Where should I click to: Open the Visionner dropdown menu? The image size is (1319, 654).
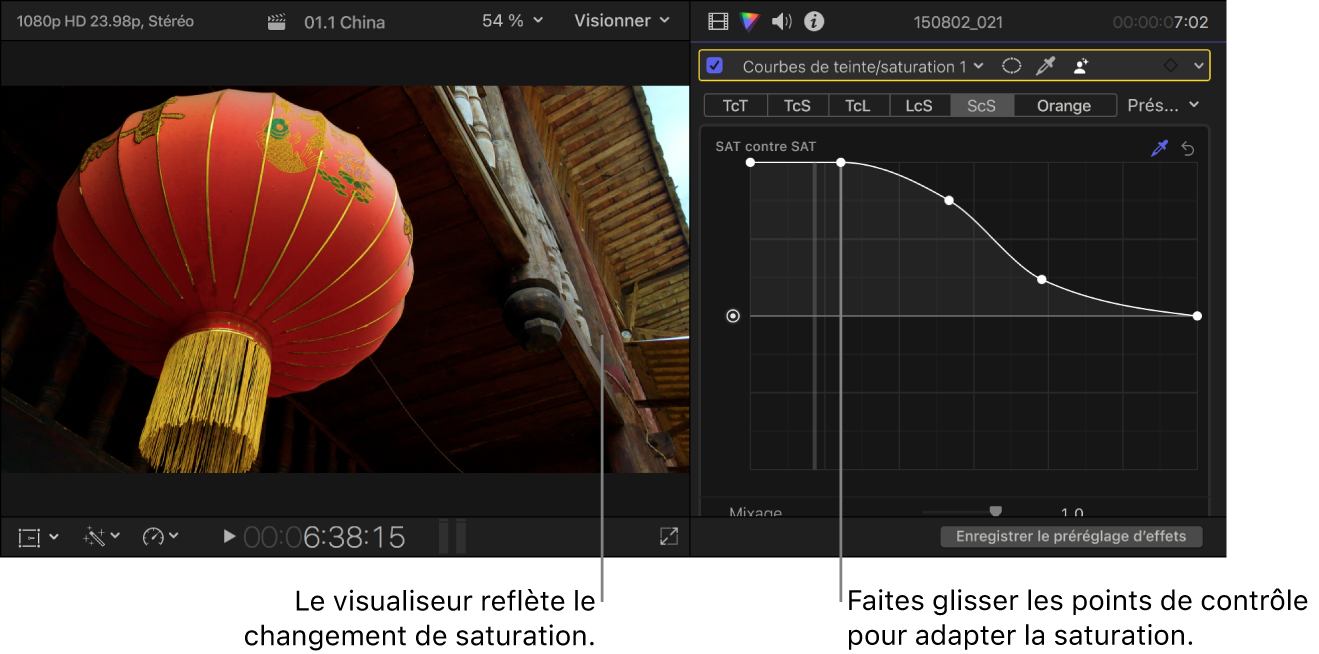(x=621, y=21)
